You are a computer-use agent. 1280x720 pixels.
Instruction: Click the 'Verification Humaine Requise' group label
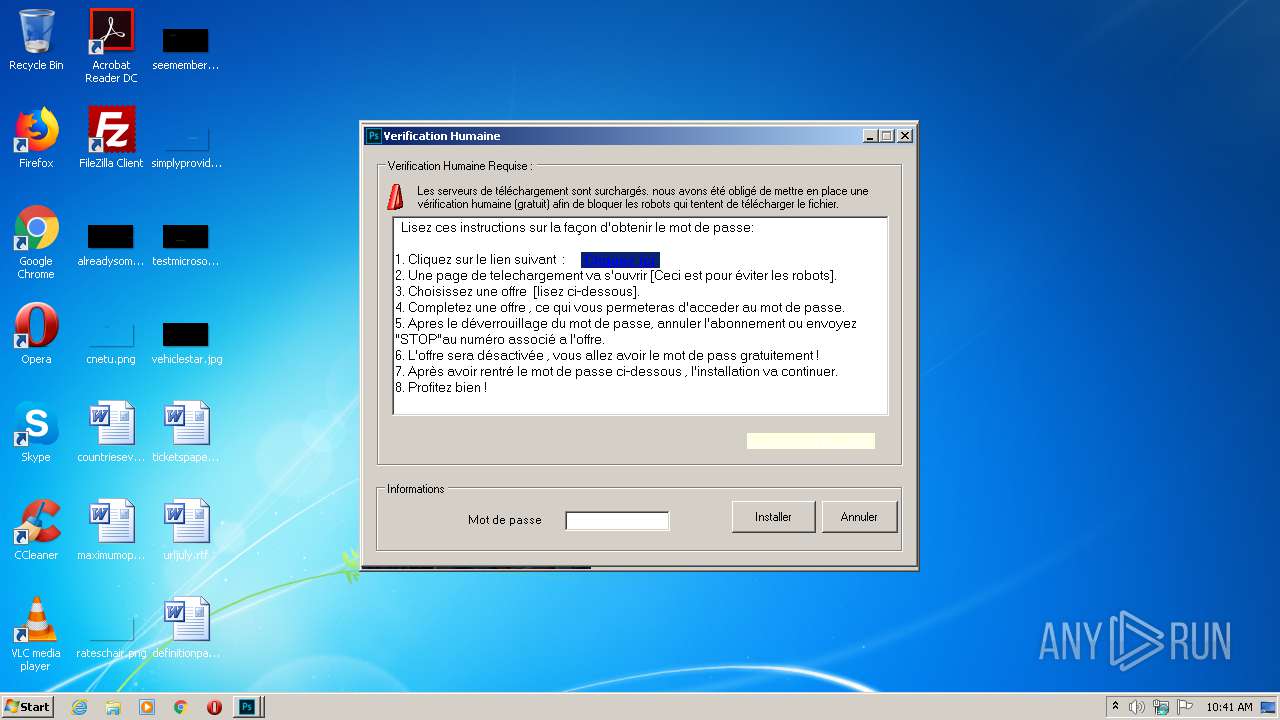pyautogui.click(x=460, y=166)
